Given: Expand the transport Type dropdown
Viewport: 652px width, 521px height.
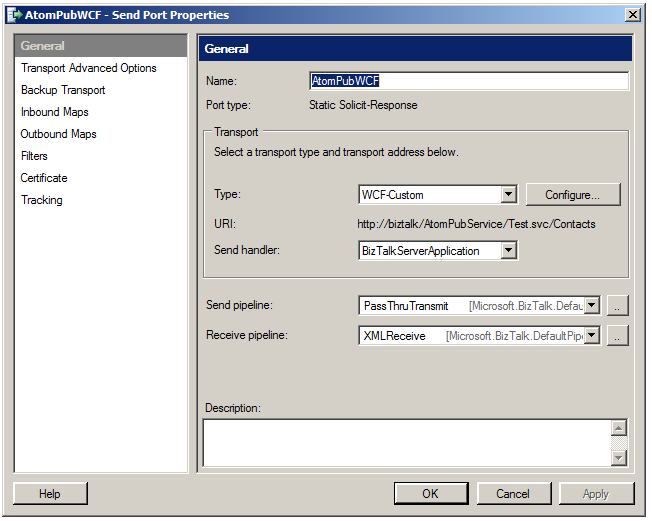Looking at the screenshot, I should (508, 195).
